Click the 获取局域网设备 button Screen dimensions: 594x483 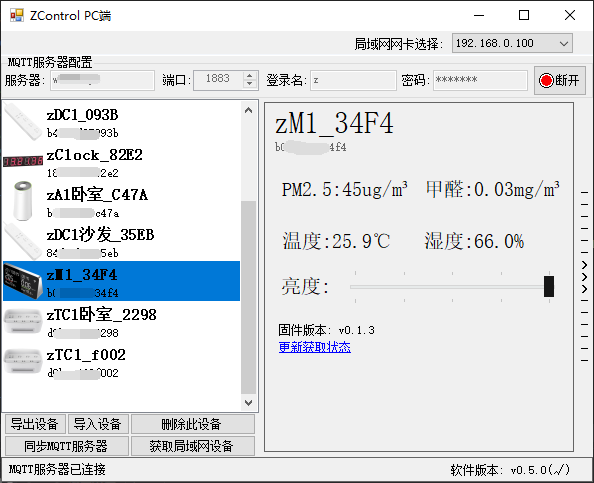tap(192, 446)
